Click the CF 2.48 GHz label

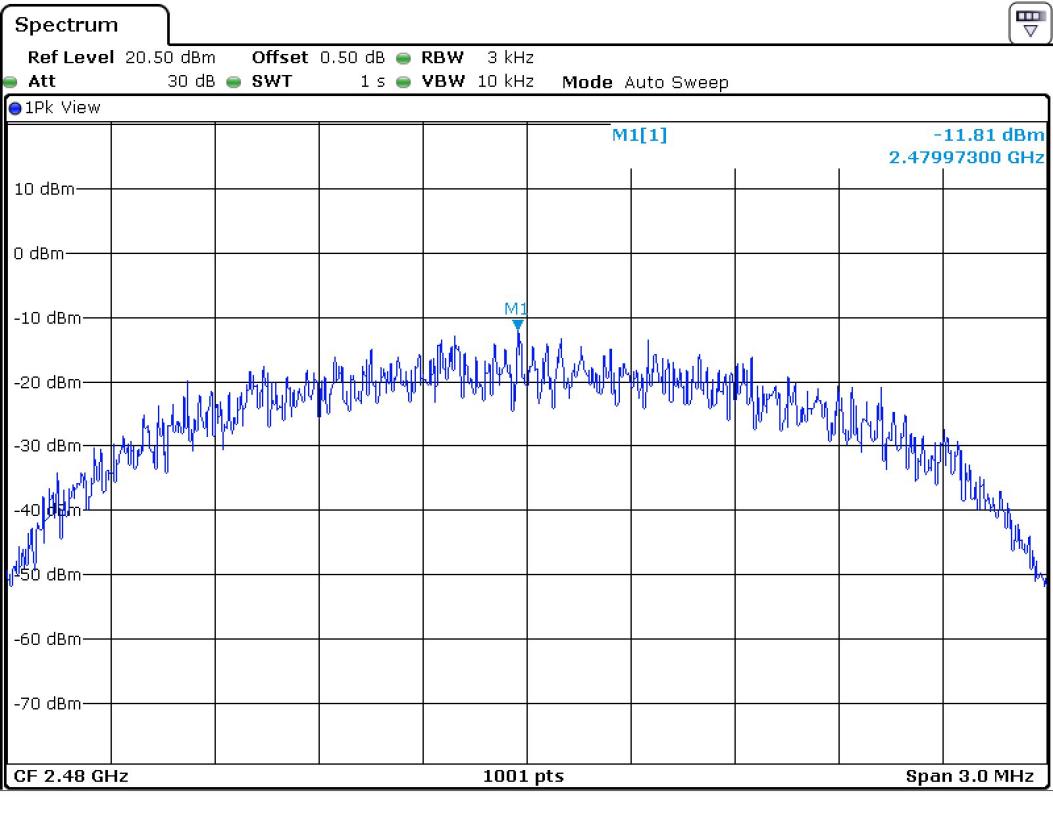pyautogui.click(x=71, y=776)
